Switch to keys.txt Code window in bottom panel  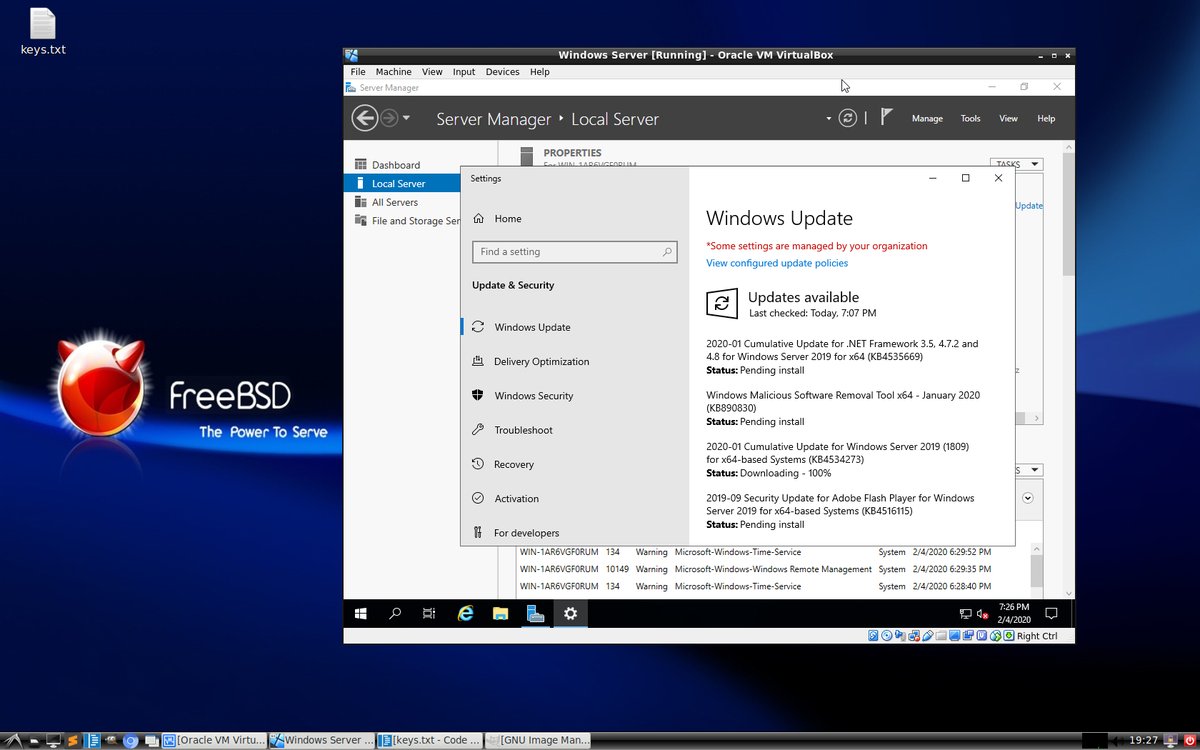(429, 741)
